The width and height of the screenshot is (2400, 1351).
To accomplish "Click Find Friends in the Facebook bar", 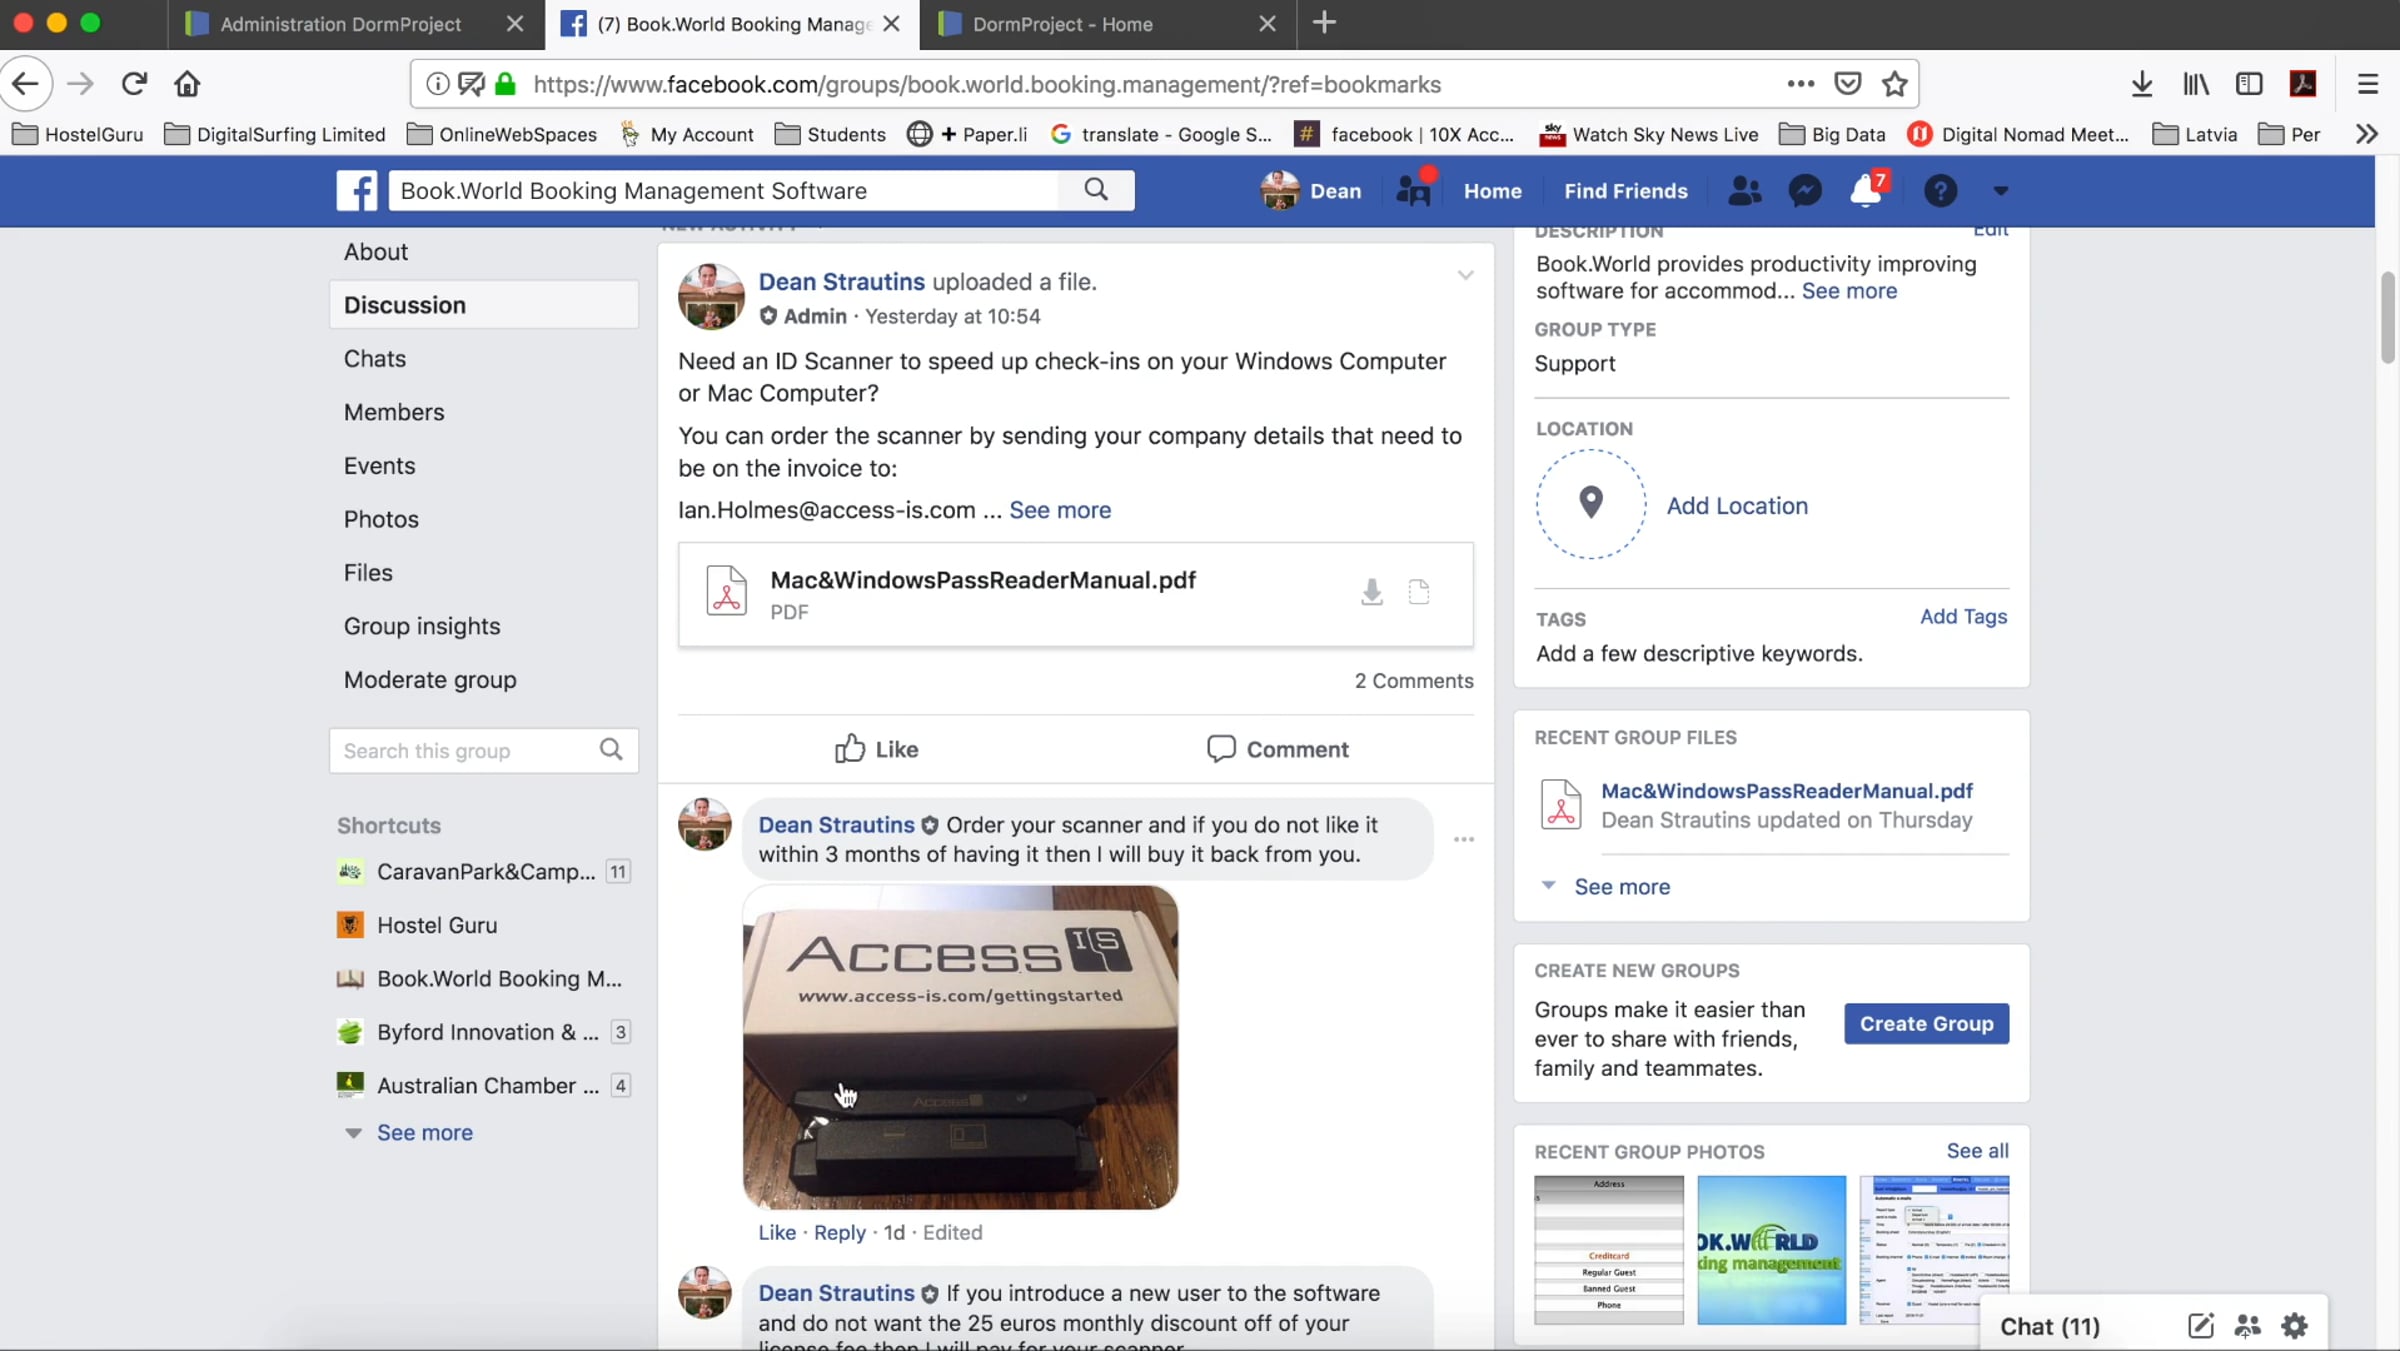I will pyautogui.click(x=1625, y=190).
